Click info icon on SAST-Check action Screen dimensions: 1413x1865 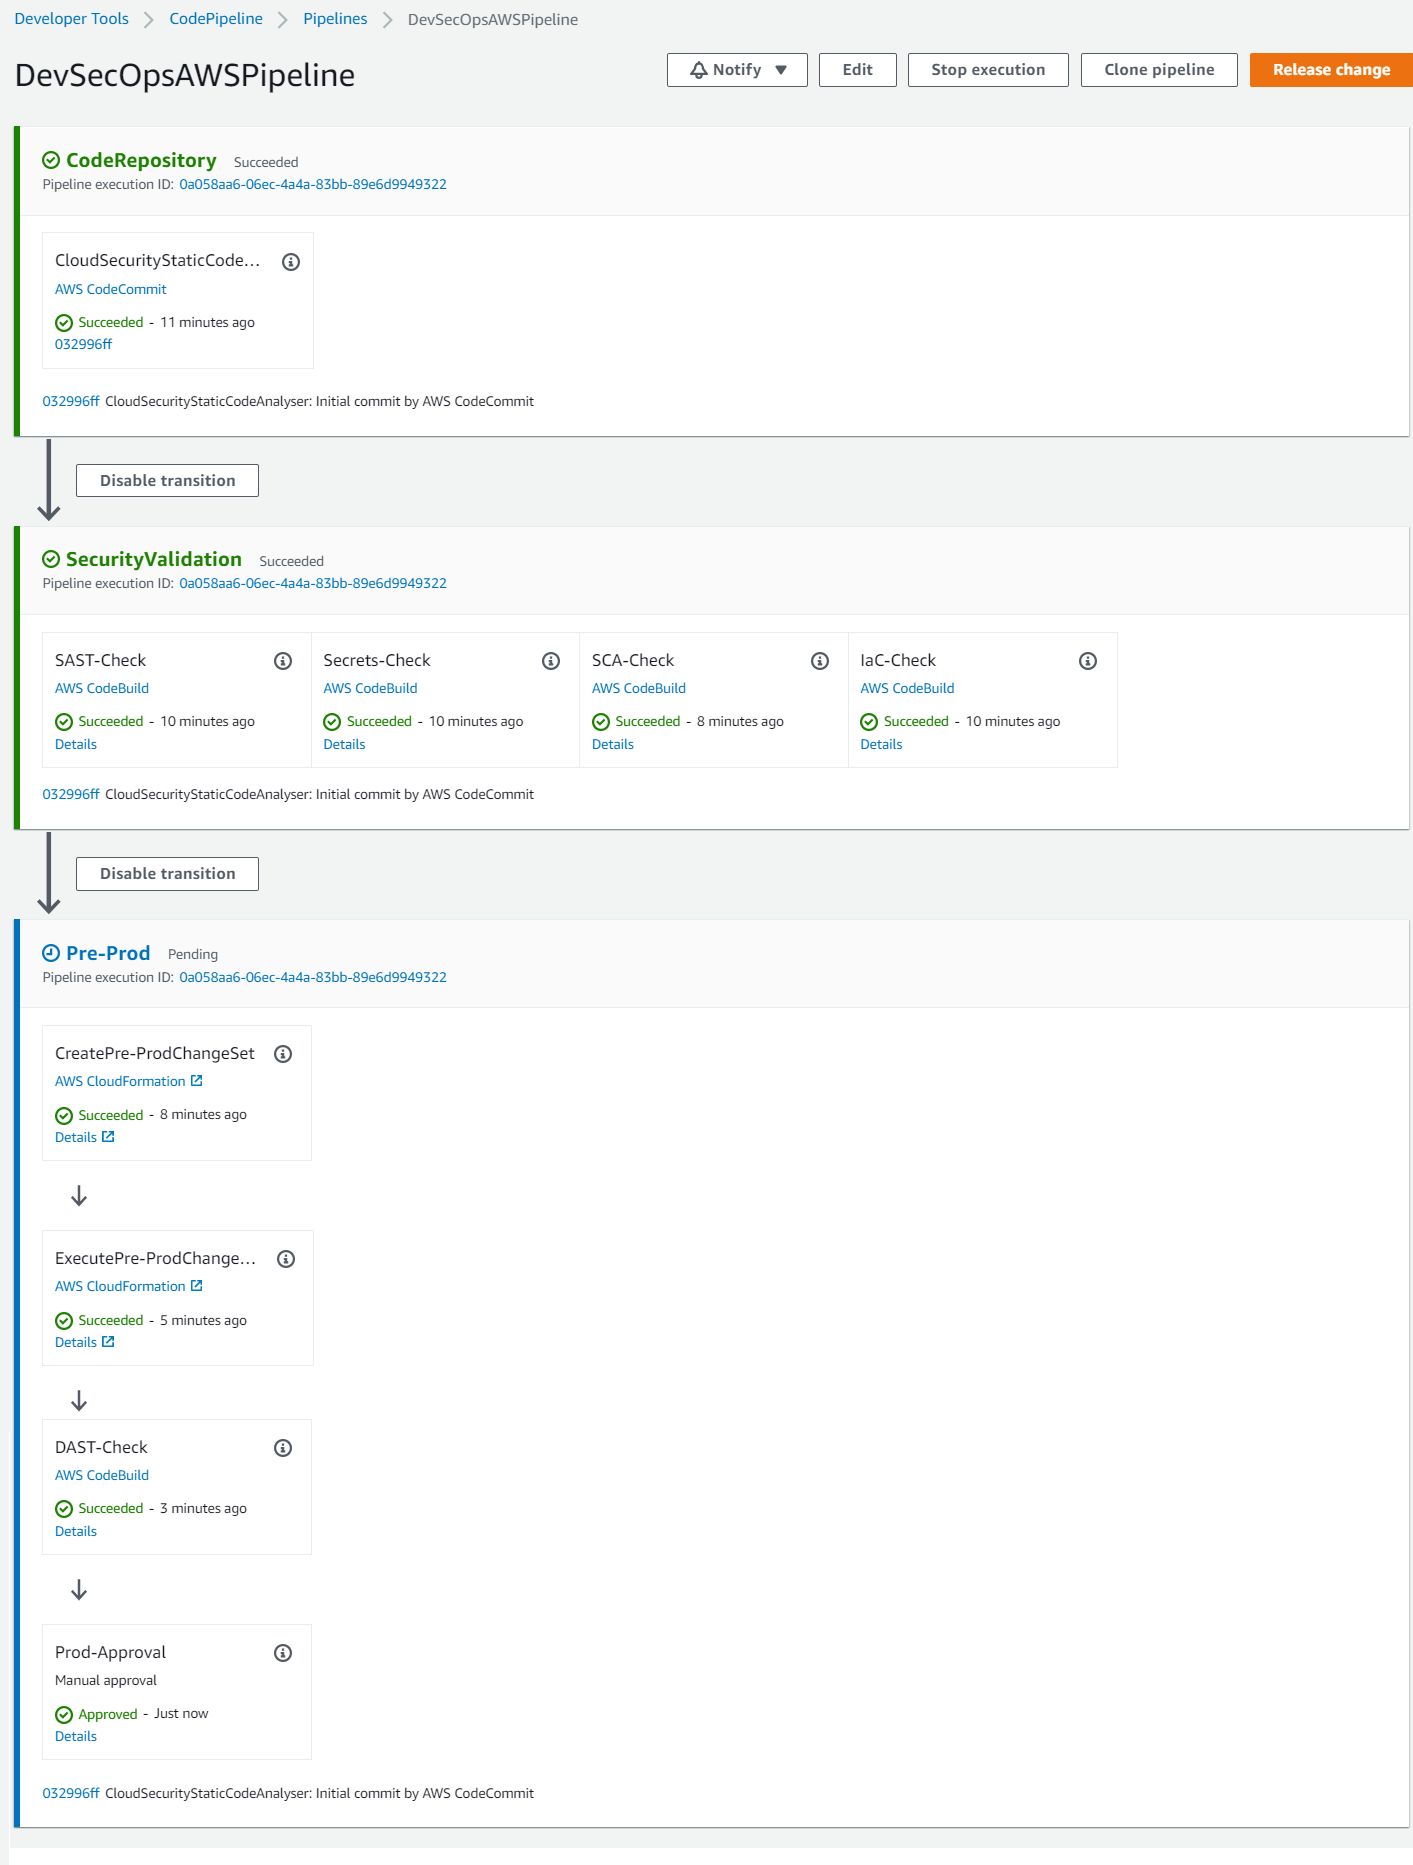[283, 661]
